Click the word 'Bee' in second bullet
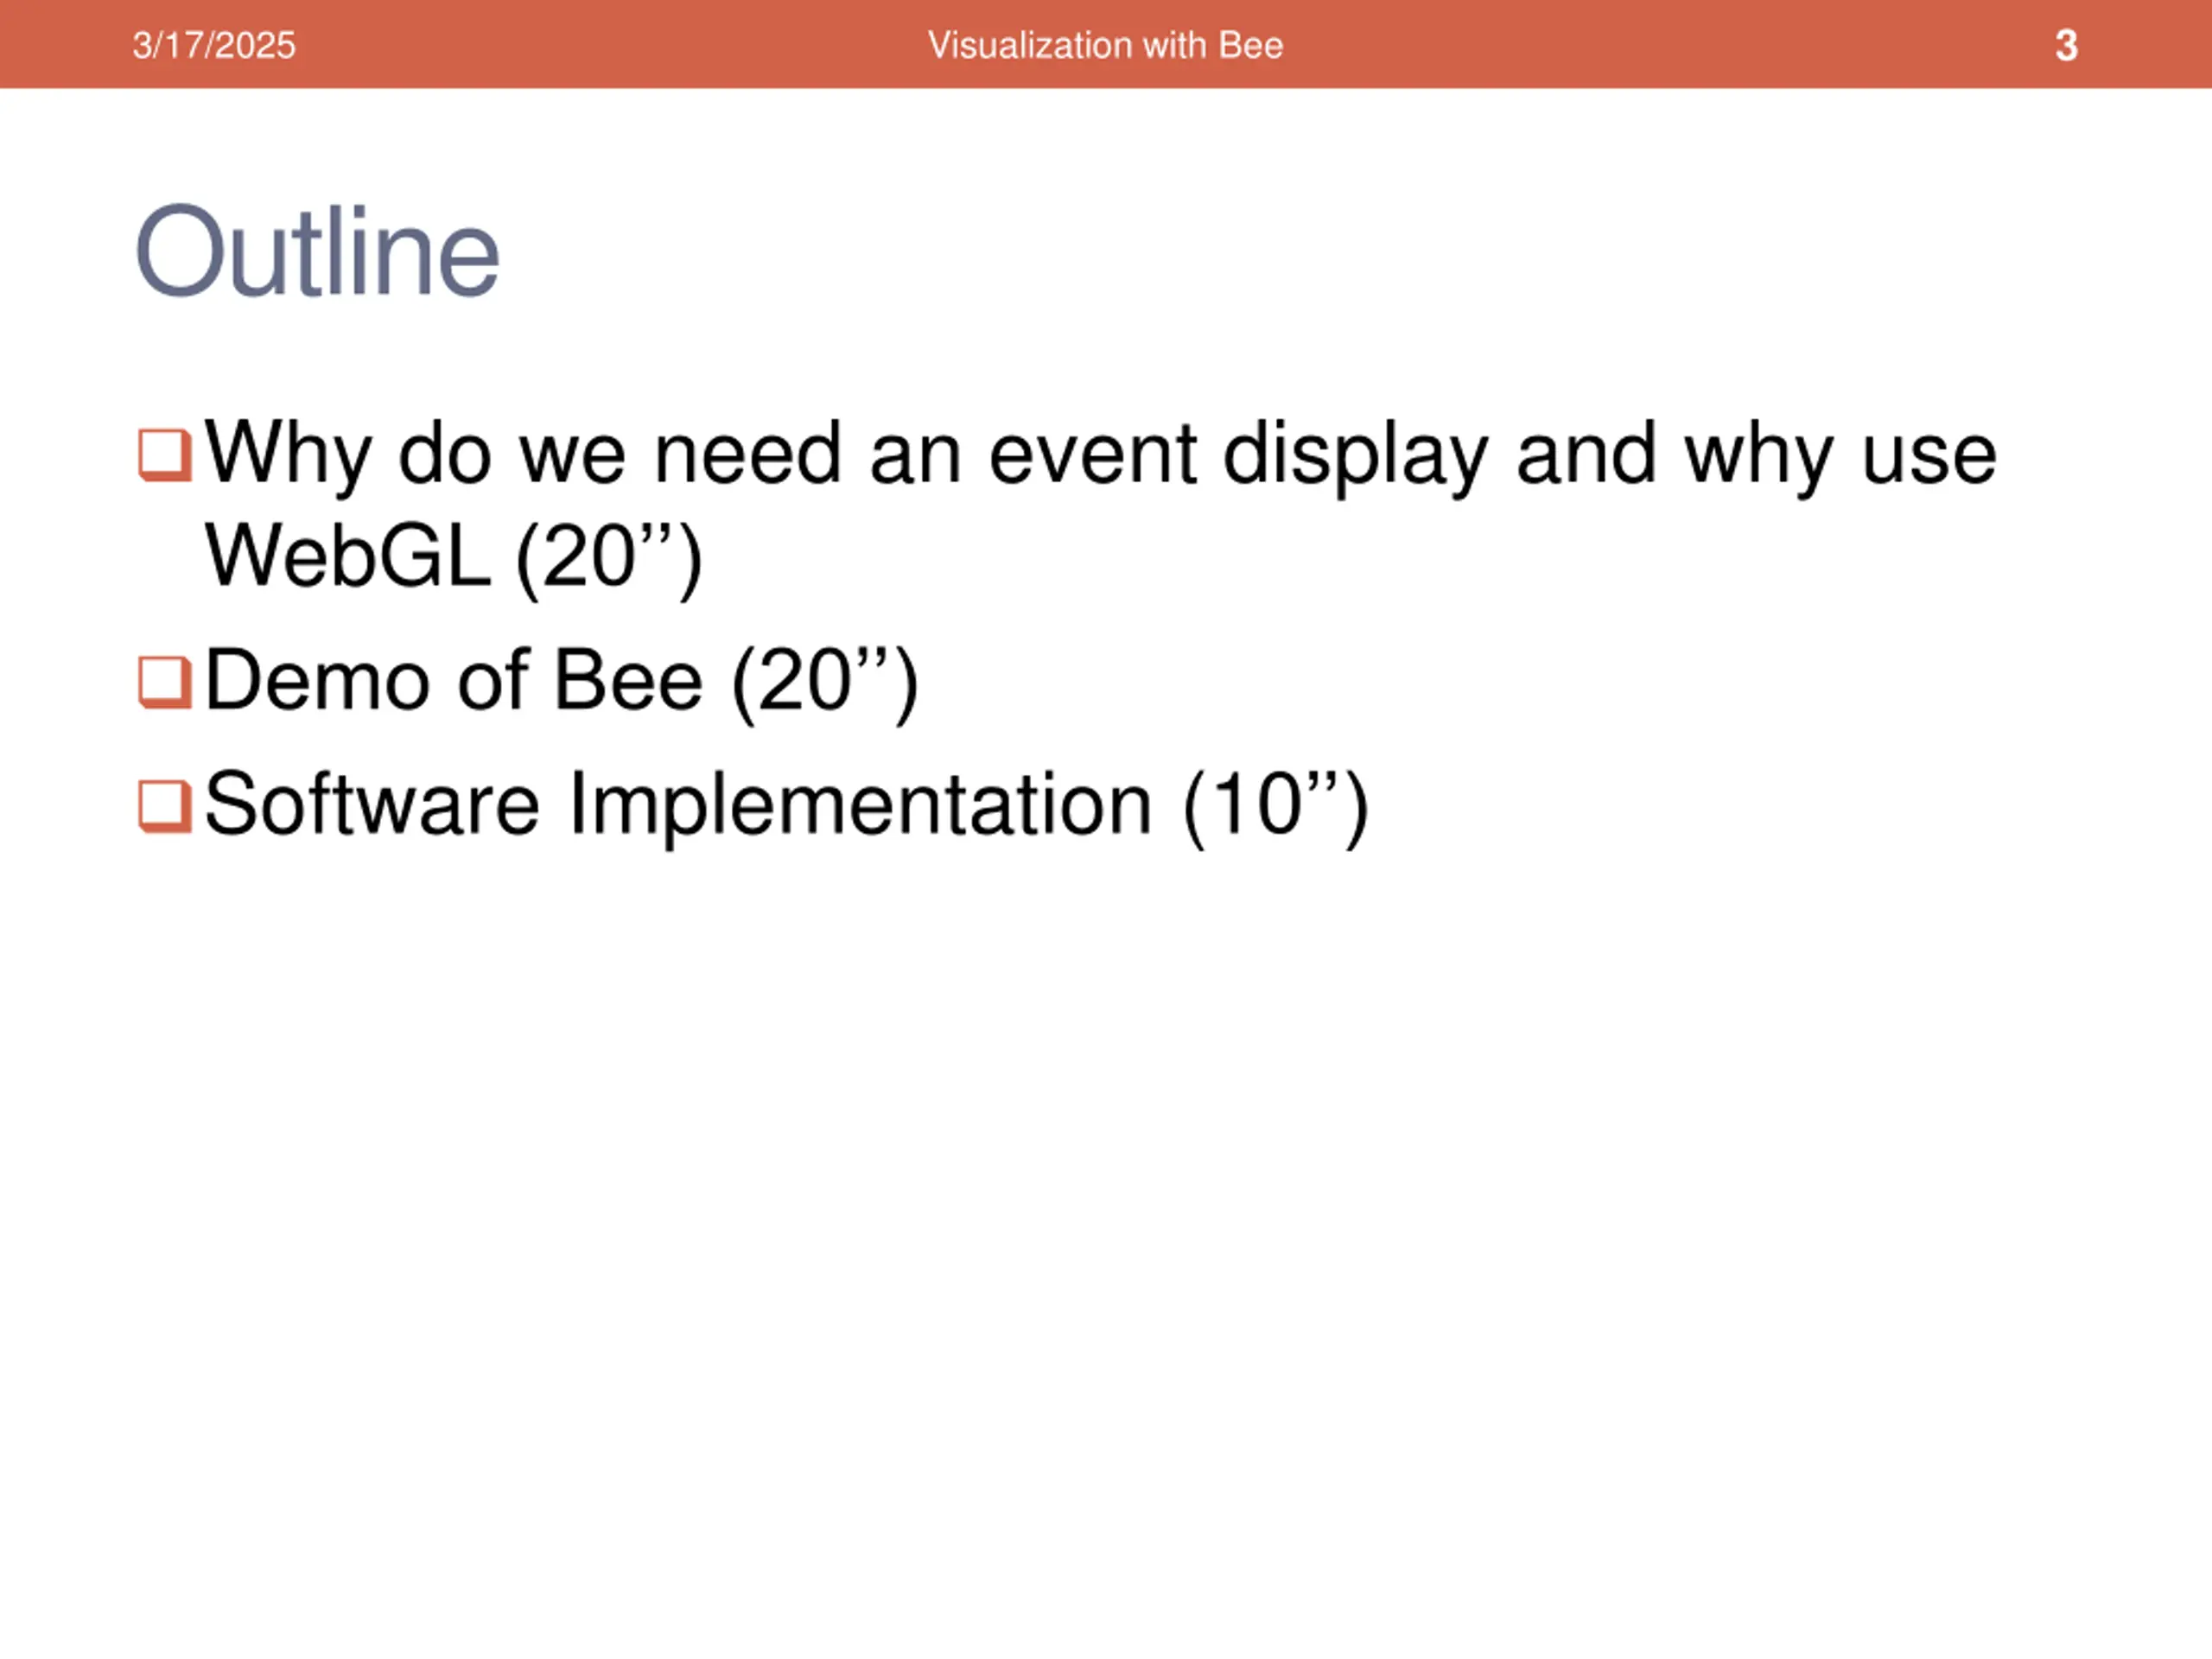 coord(628,681)
